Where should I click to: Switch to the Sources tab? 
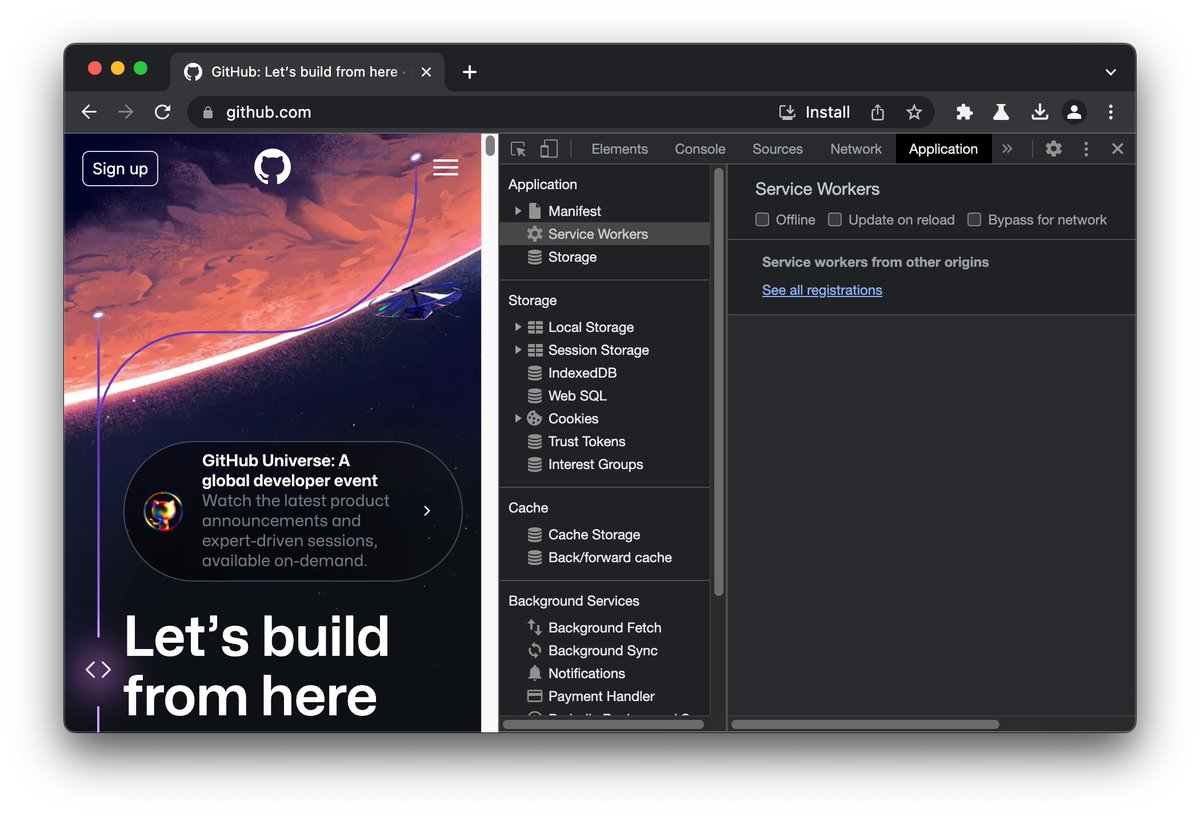click(x=777, y=149)
